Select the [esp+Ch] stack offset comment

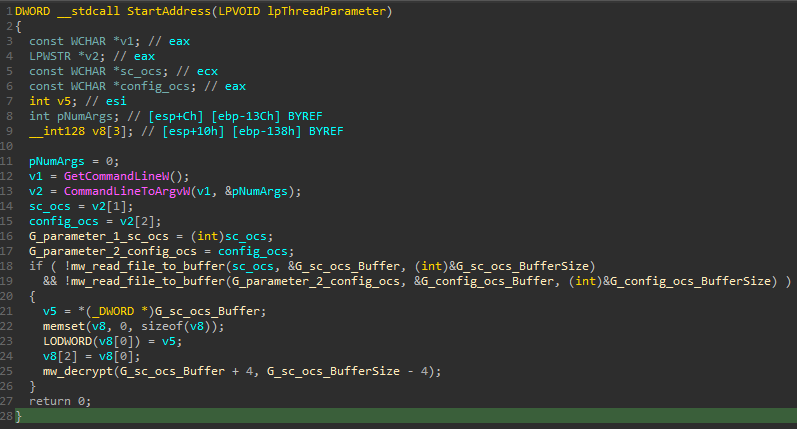coord(176,116)
